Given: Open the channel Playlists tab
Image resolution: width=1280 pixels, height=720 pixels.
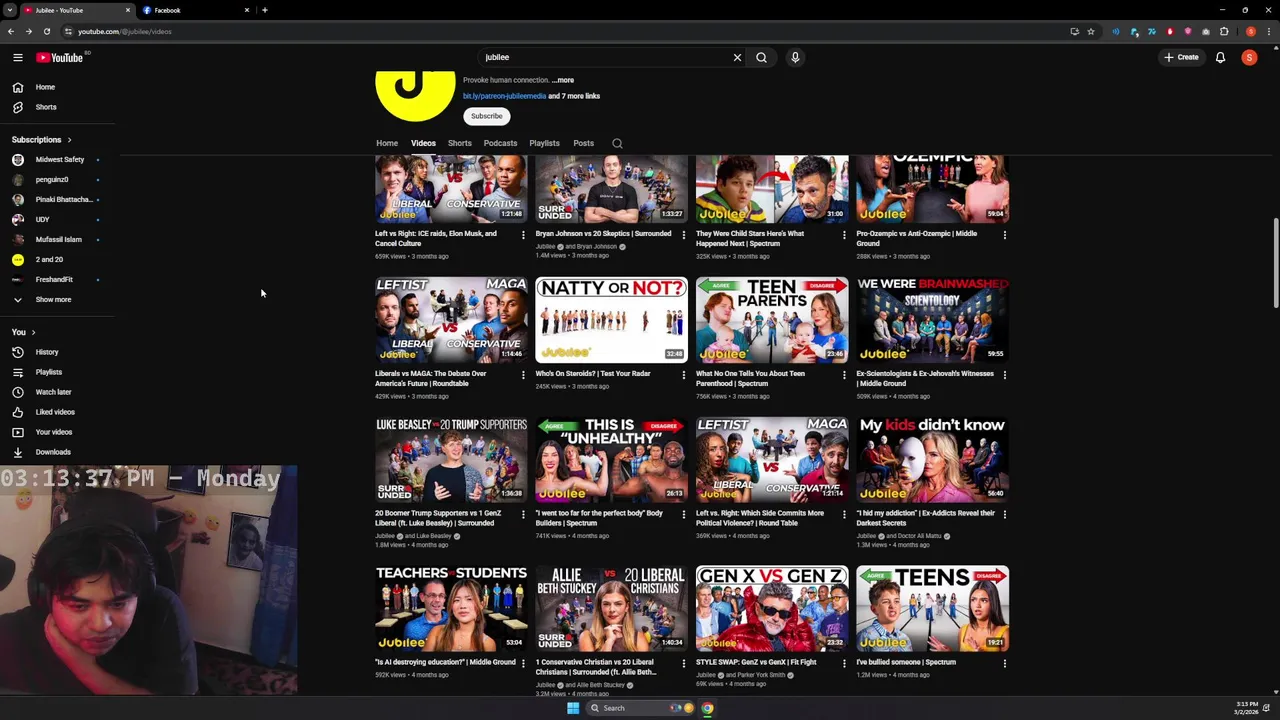Looking at the screenshot, I should point(544,143).
